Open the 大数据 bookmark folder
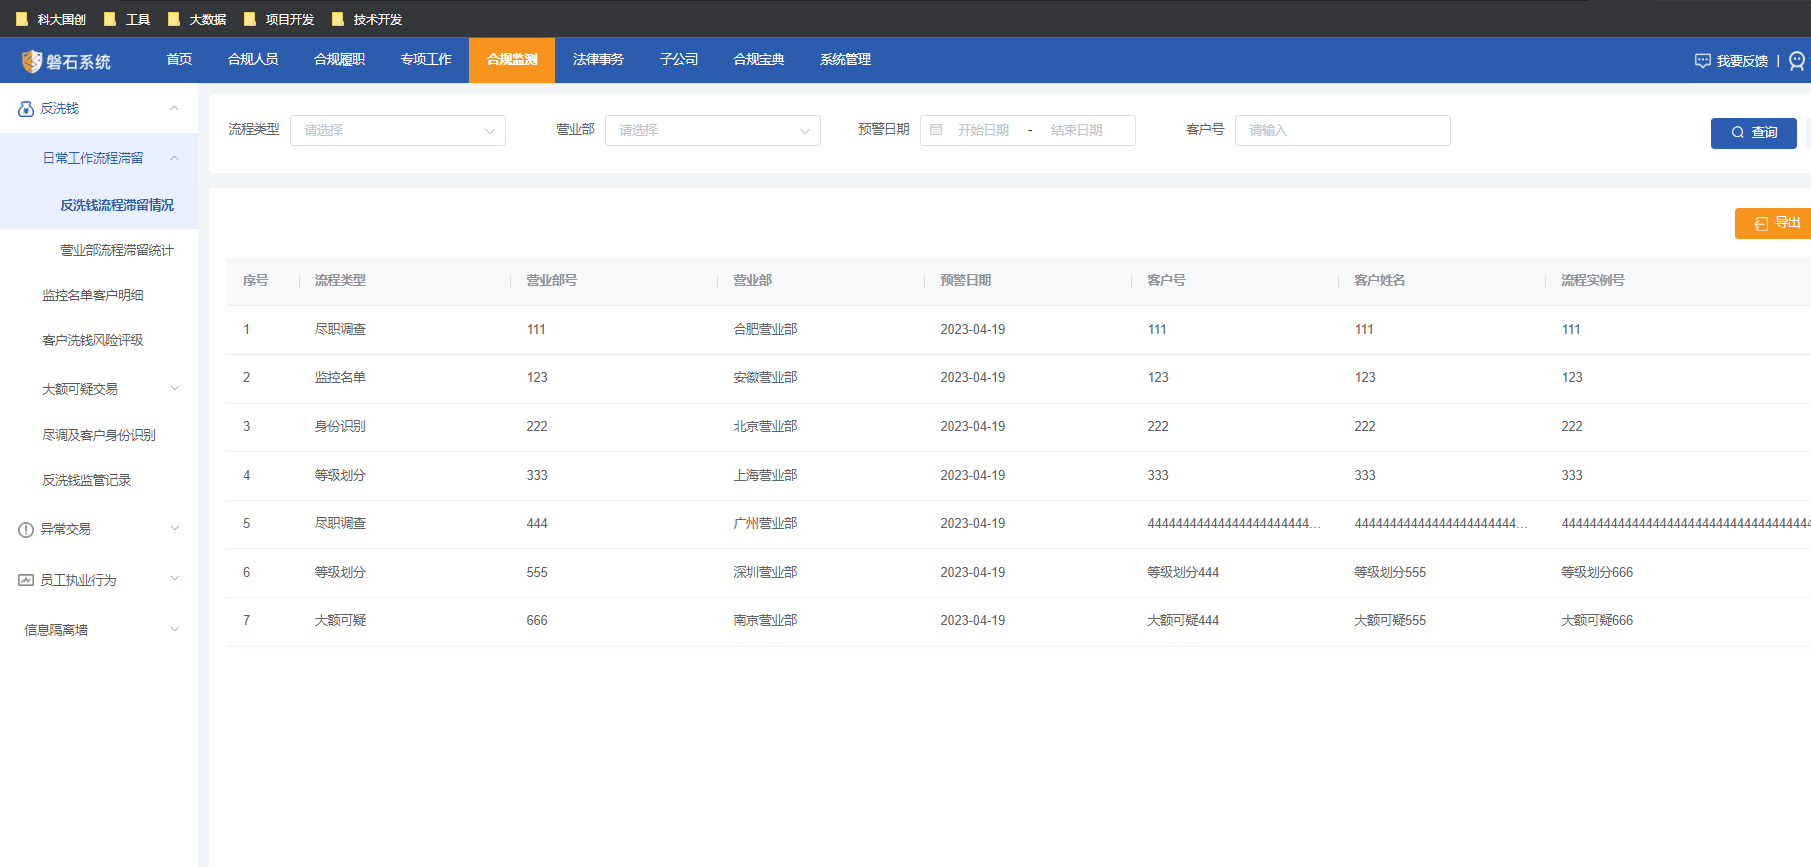Image resolution: width=1811 pixels, height=867 pixels. [x=197, y=19]
